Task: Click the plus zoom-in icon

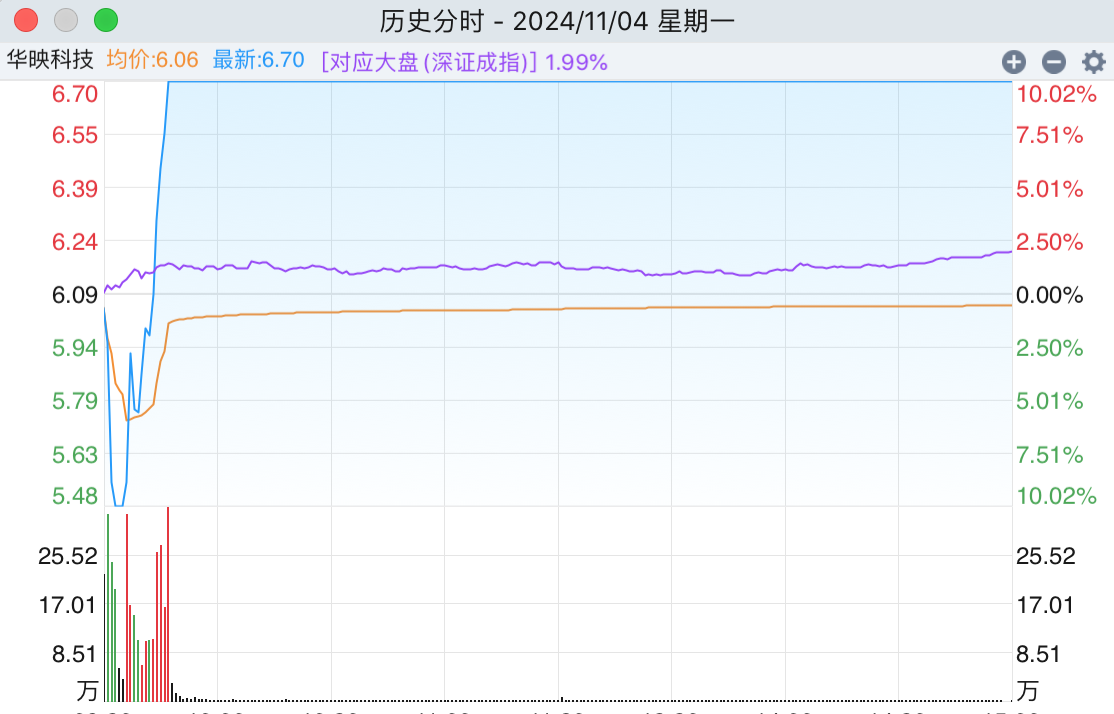Action: 1014,63
